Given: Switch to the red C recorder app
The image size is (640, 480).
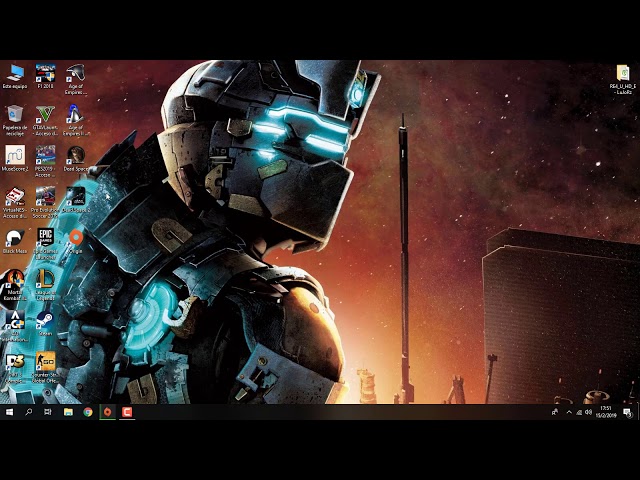Looking at the screenshot, I should (127, 412).
